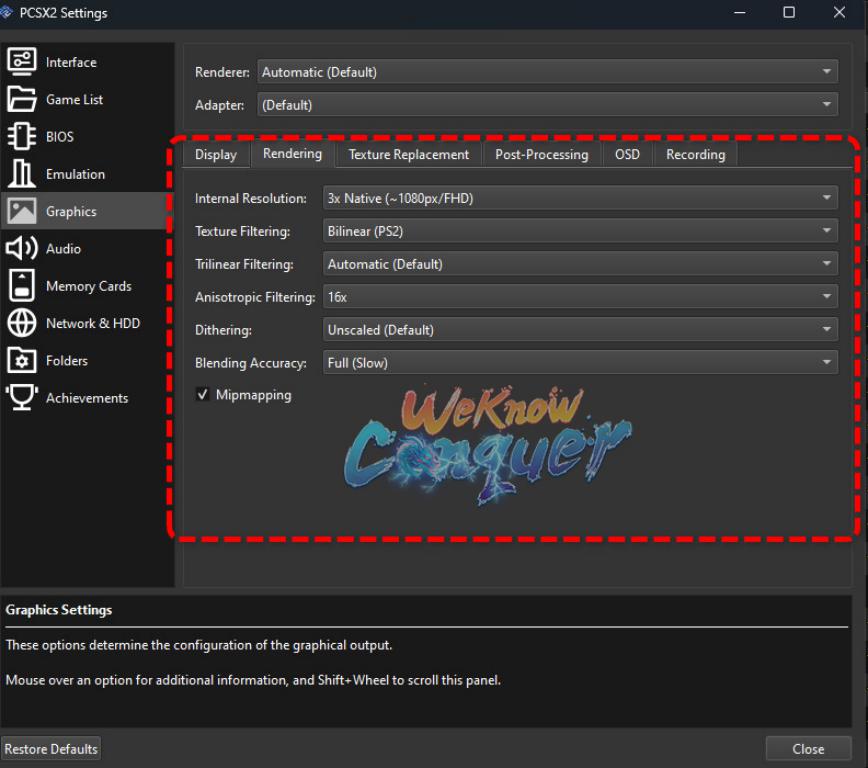Image resolution: width=868 pixels, height=768 pixels.
Task: Open the Texture Replacement tab
Action: coord(409,154)
